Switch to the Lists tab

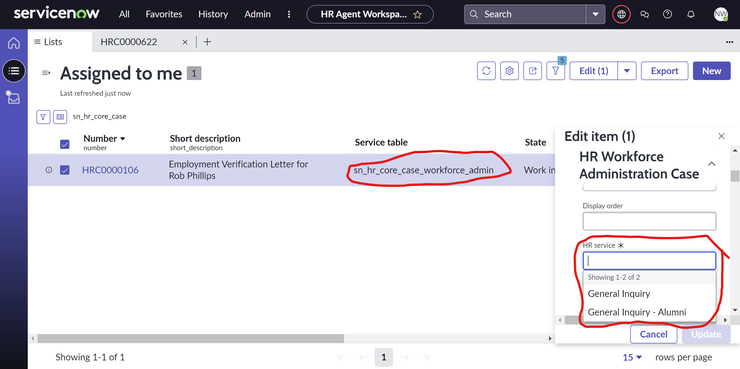tap(60, 42)
